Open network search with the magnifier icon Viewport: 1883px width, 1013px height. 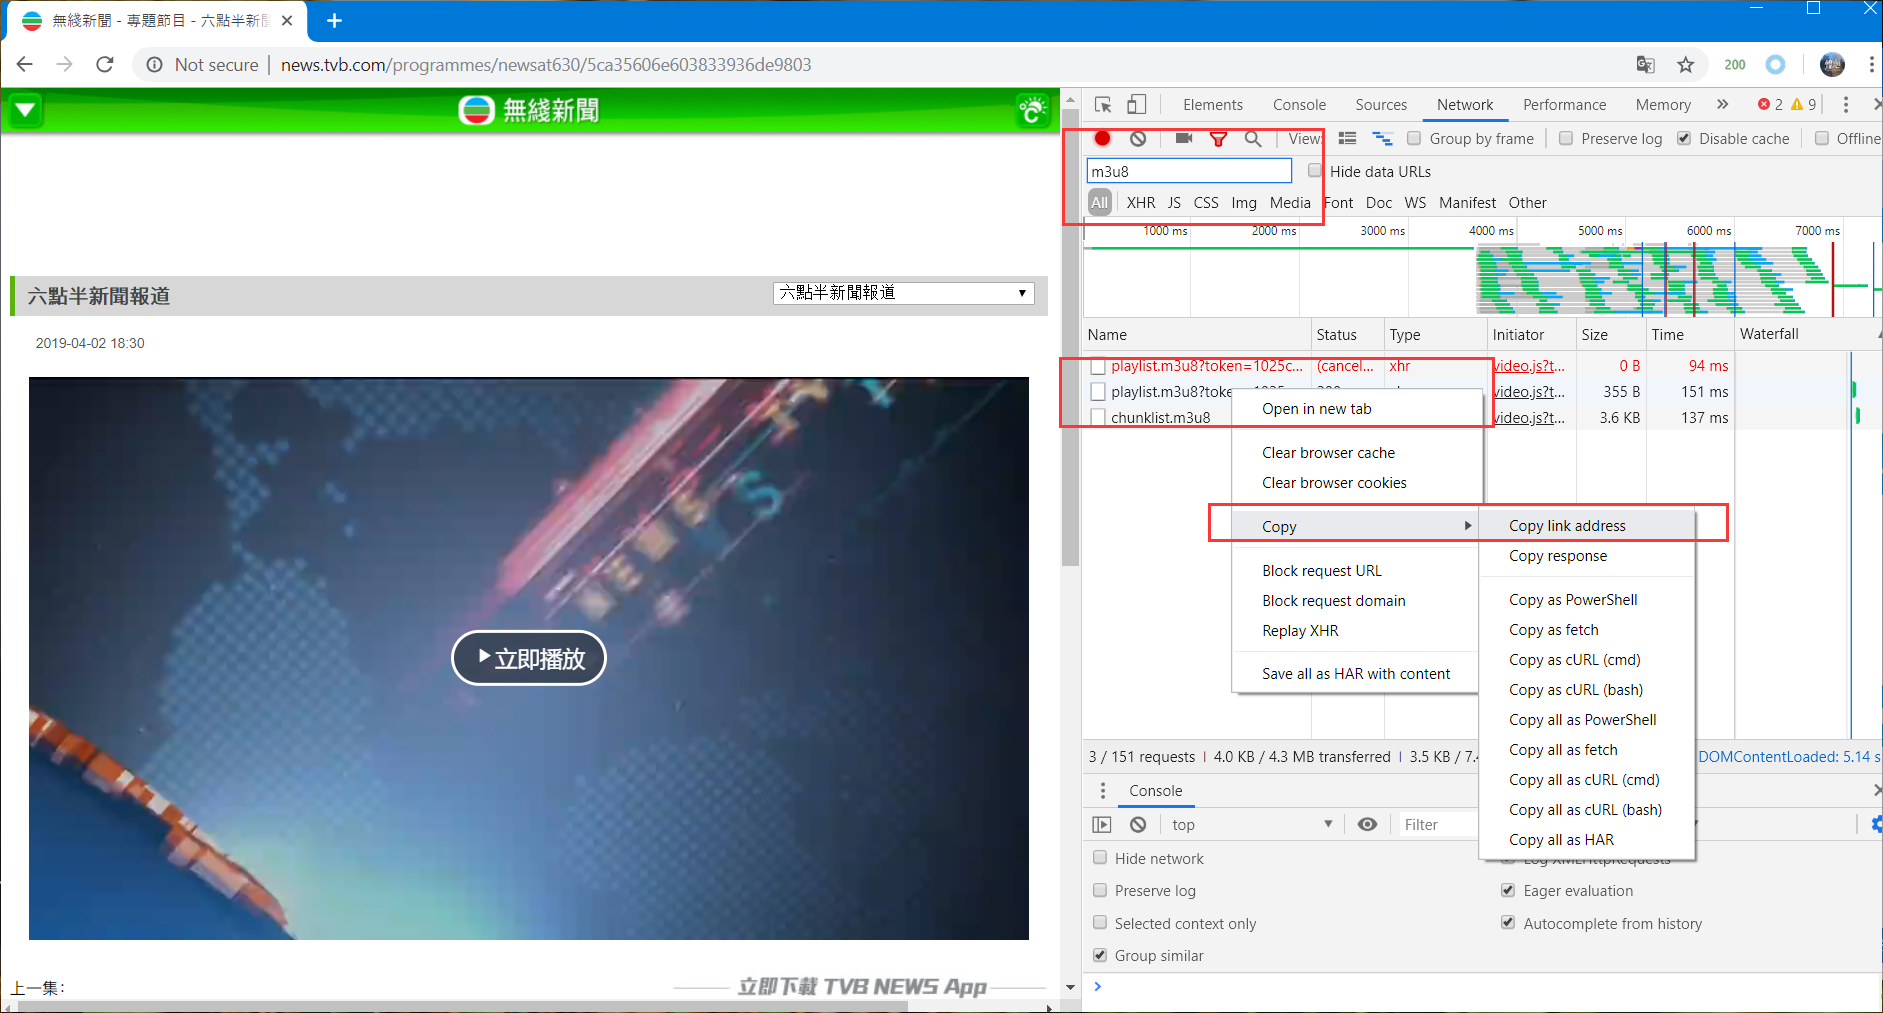pyautogui.click(x=1253, y=139)
